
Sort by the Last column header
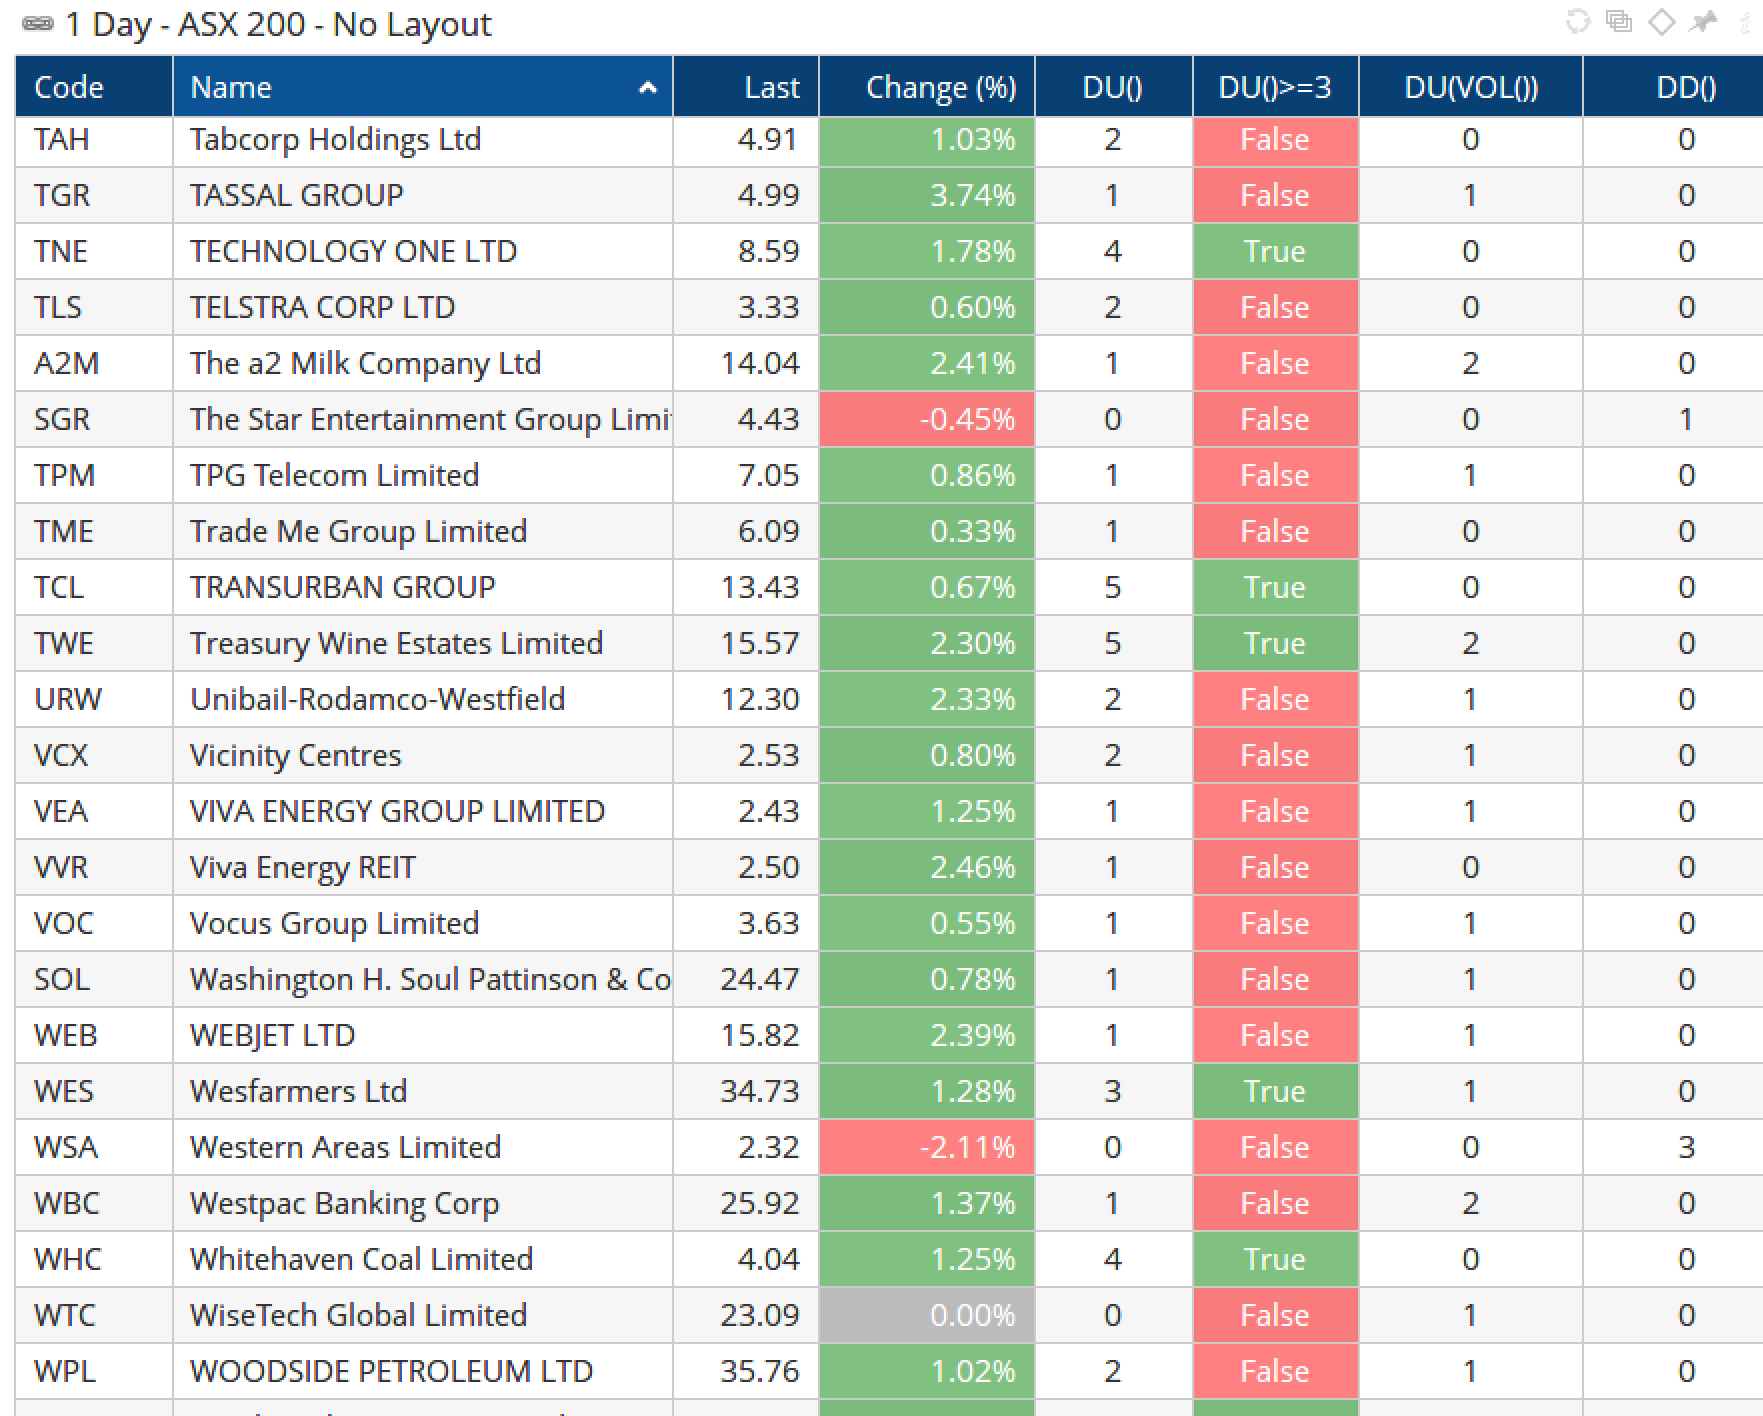click(x=746, y=87)
